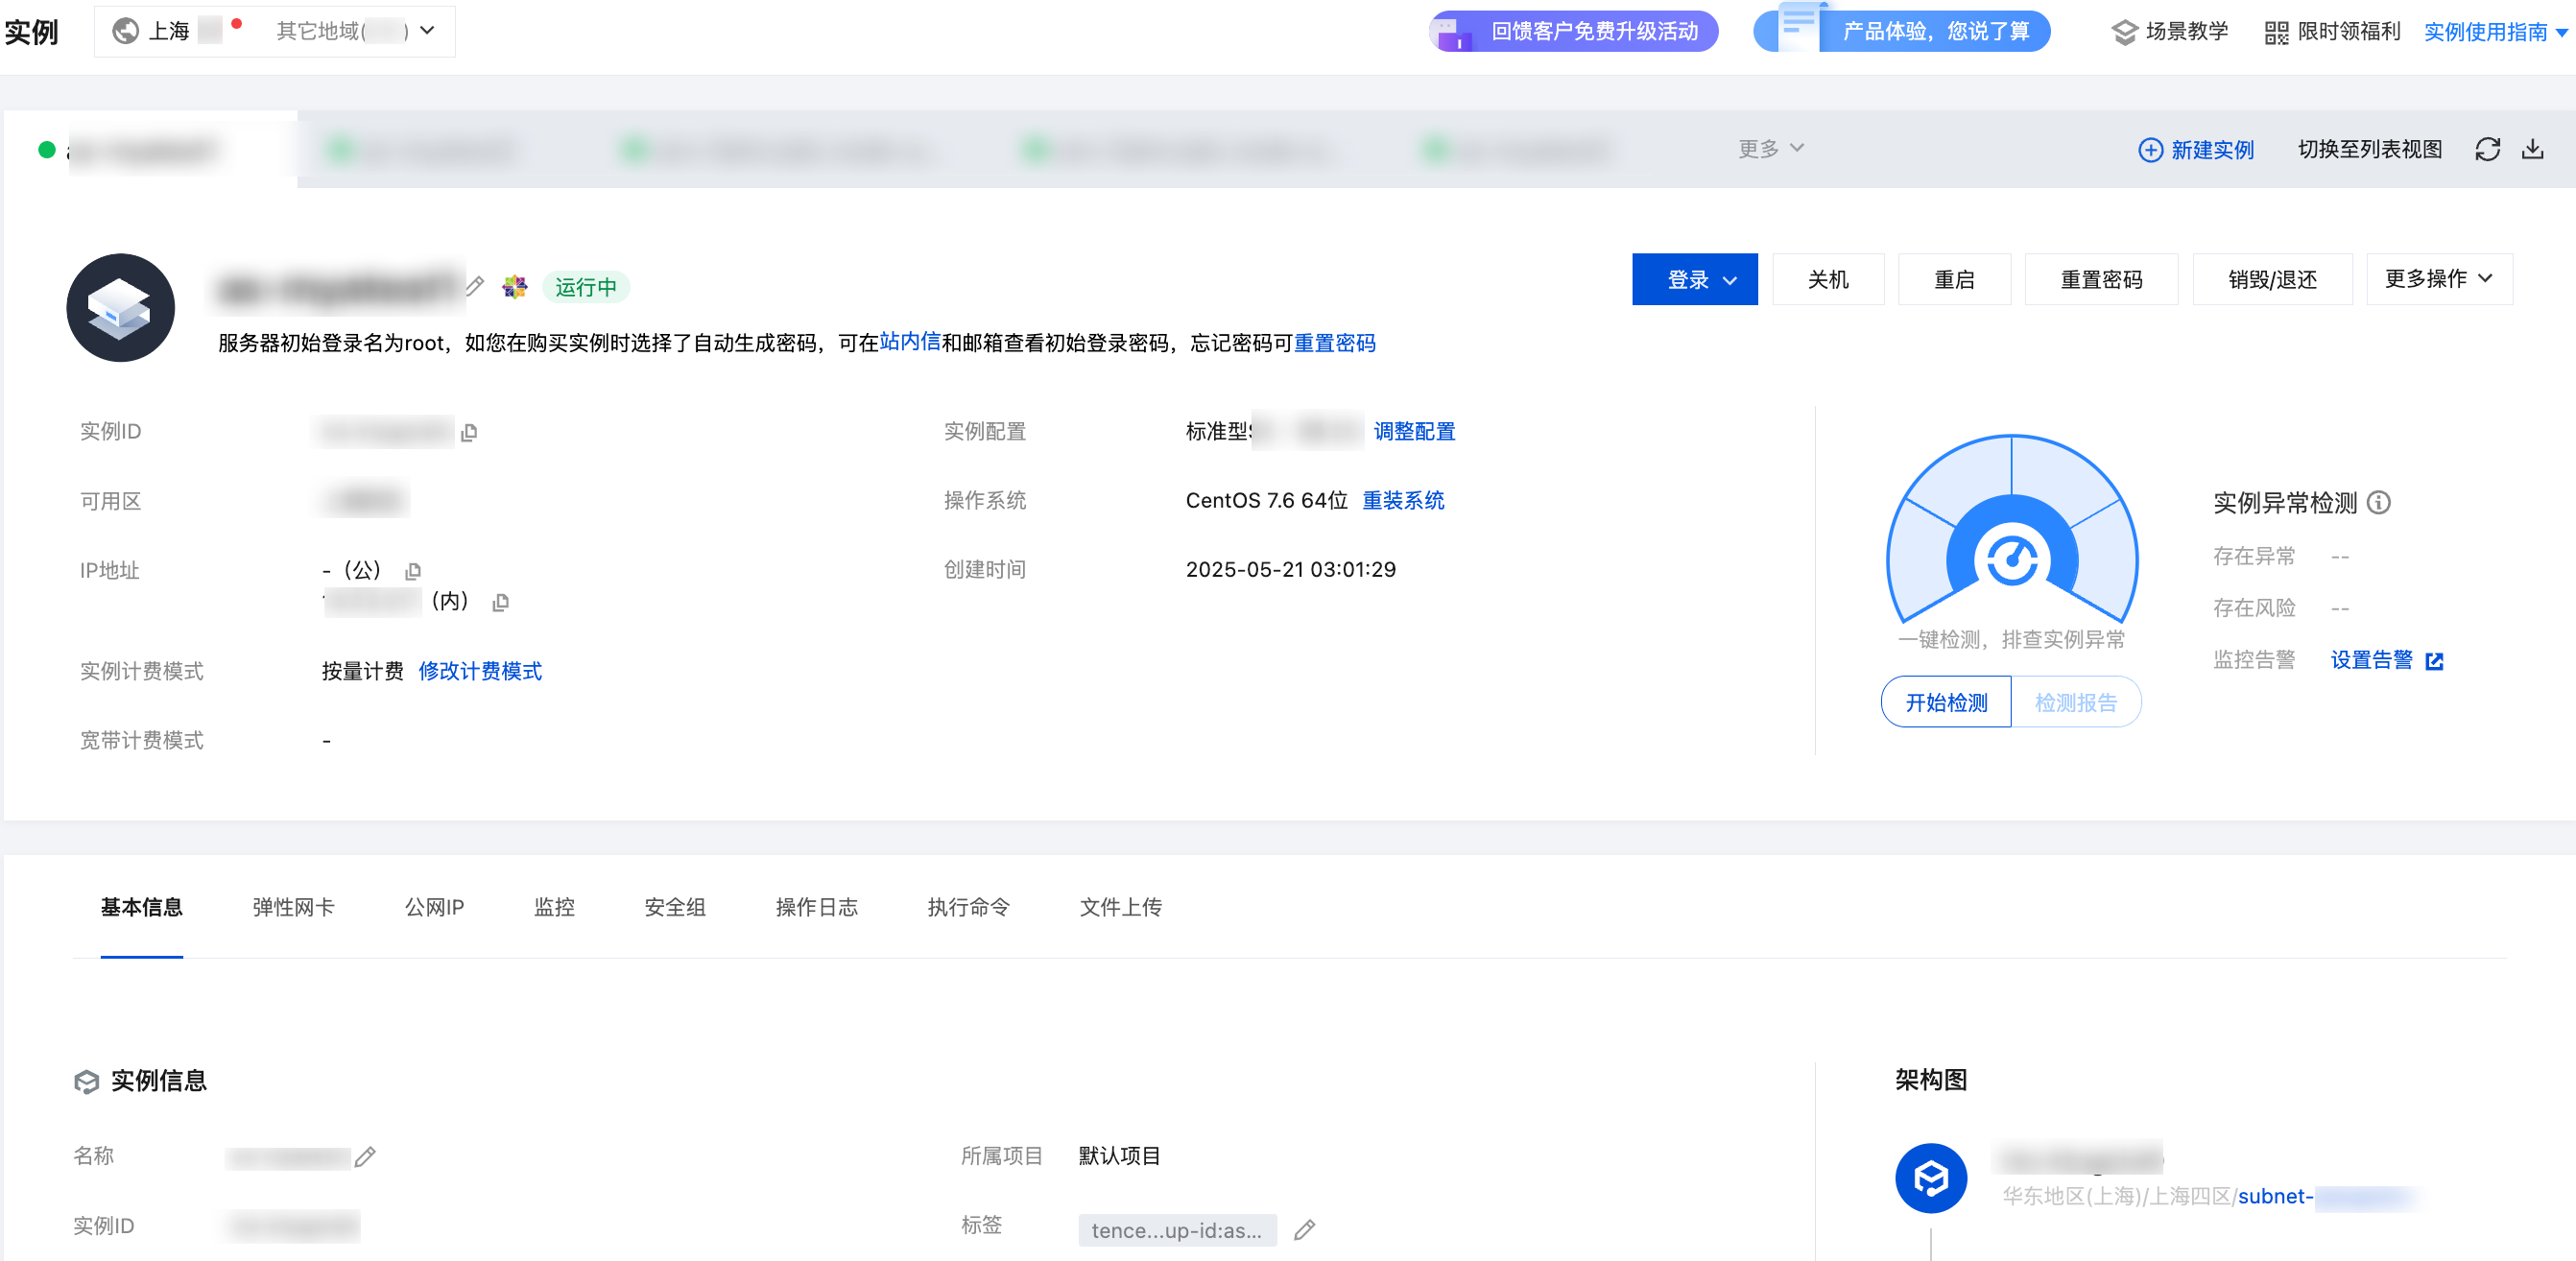Screen dimensions: 2576x1261
Task: Copy the private IP address
Action: [501, 602]
